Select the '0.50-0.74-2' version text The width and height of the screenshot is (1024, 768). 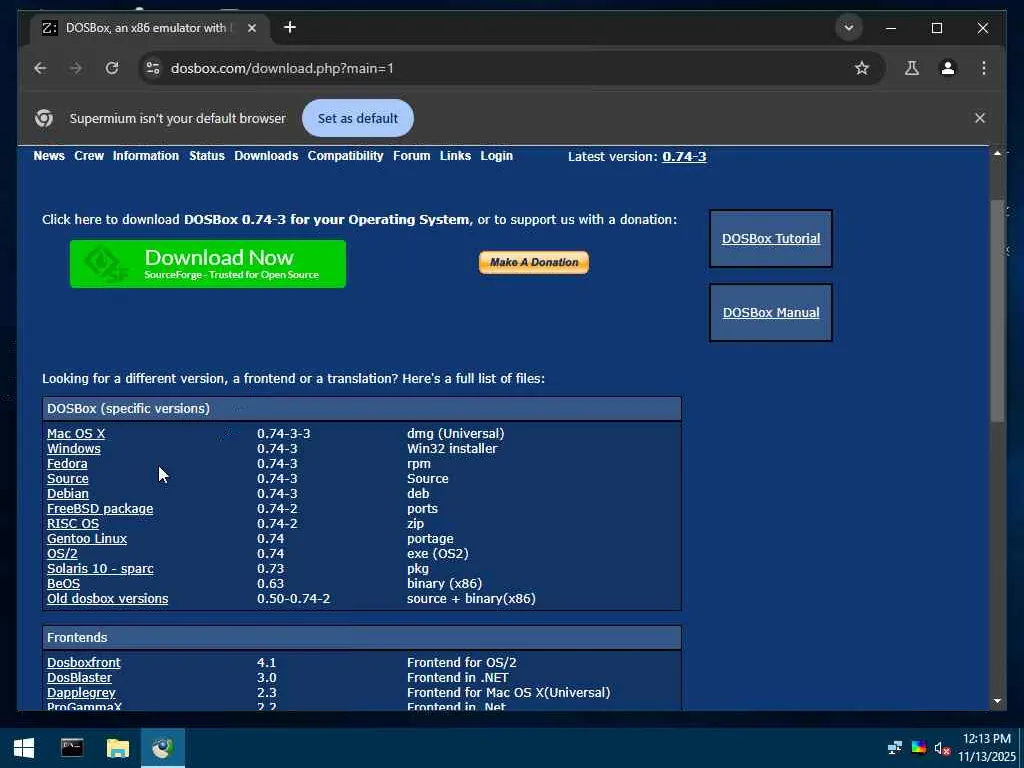coord(293,599)
